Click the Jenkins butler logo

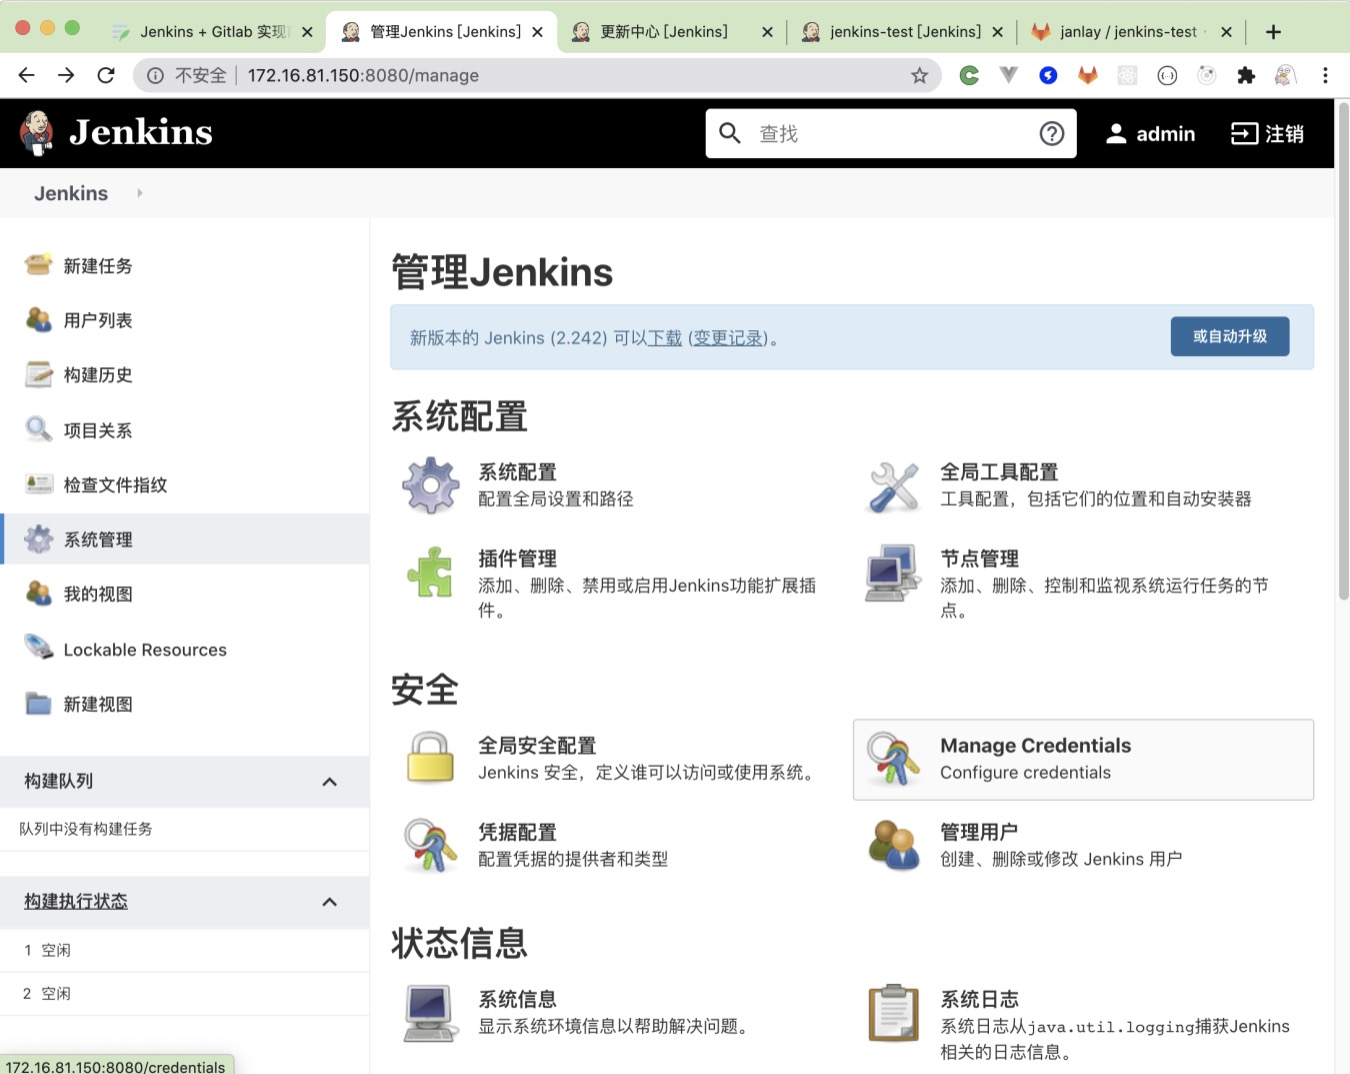tap(37, 133)
